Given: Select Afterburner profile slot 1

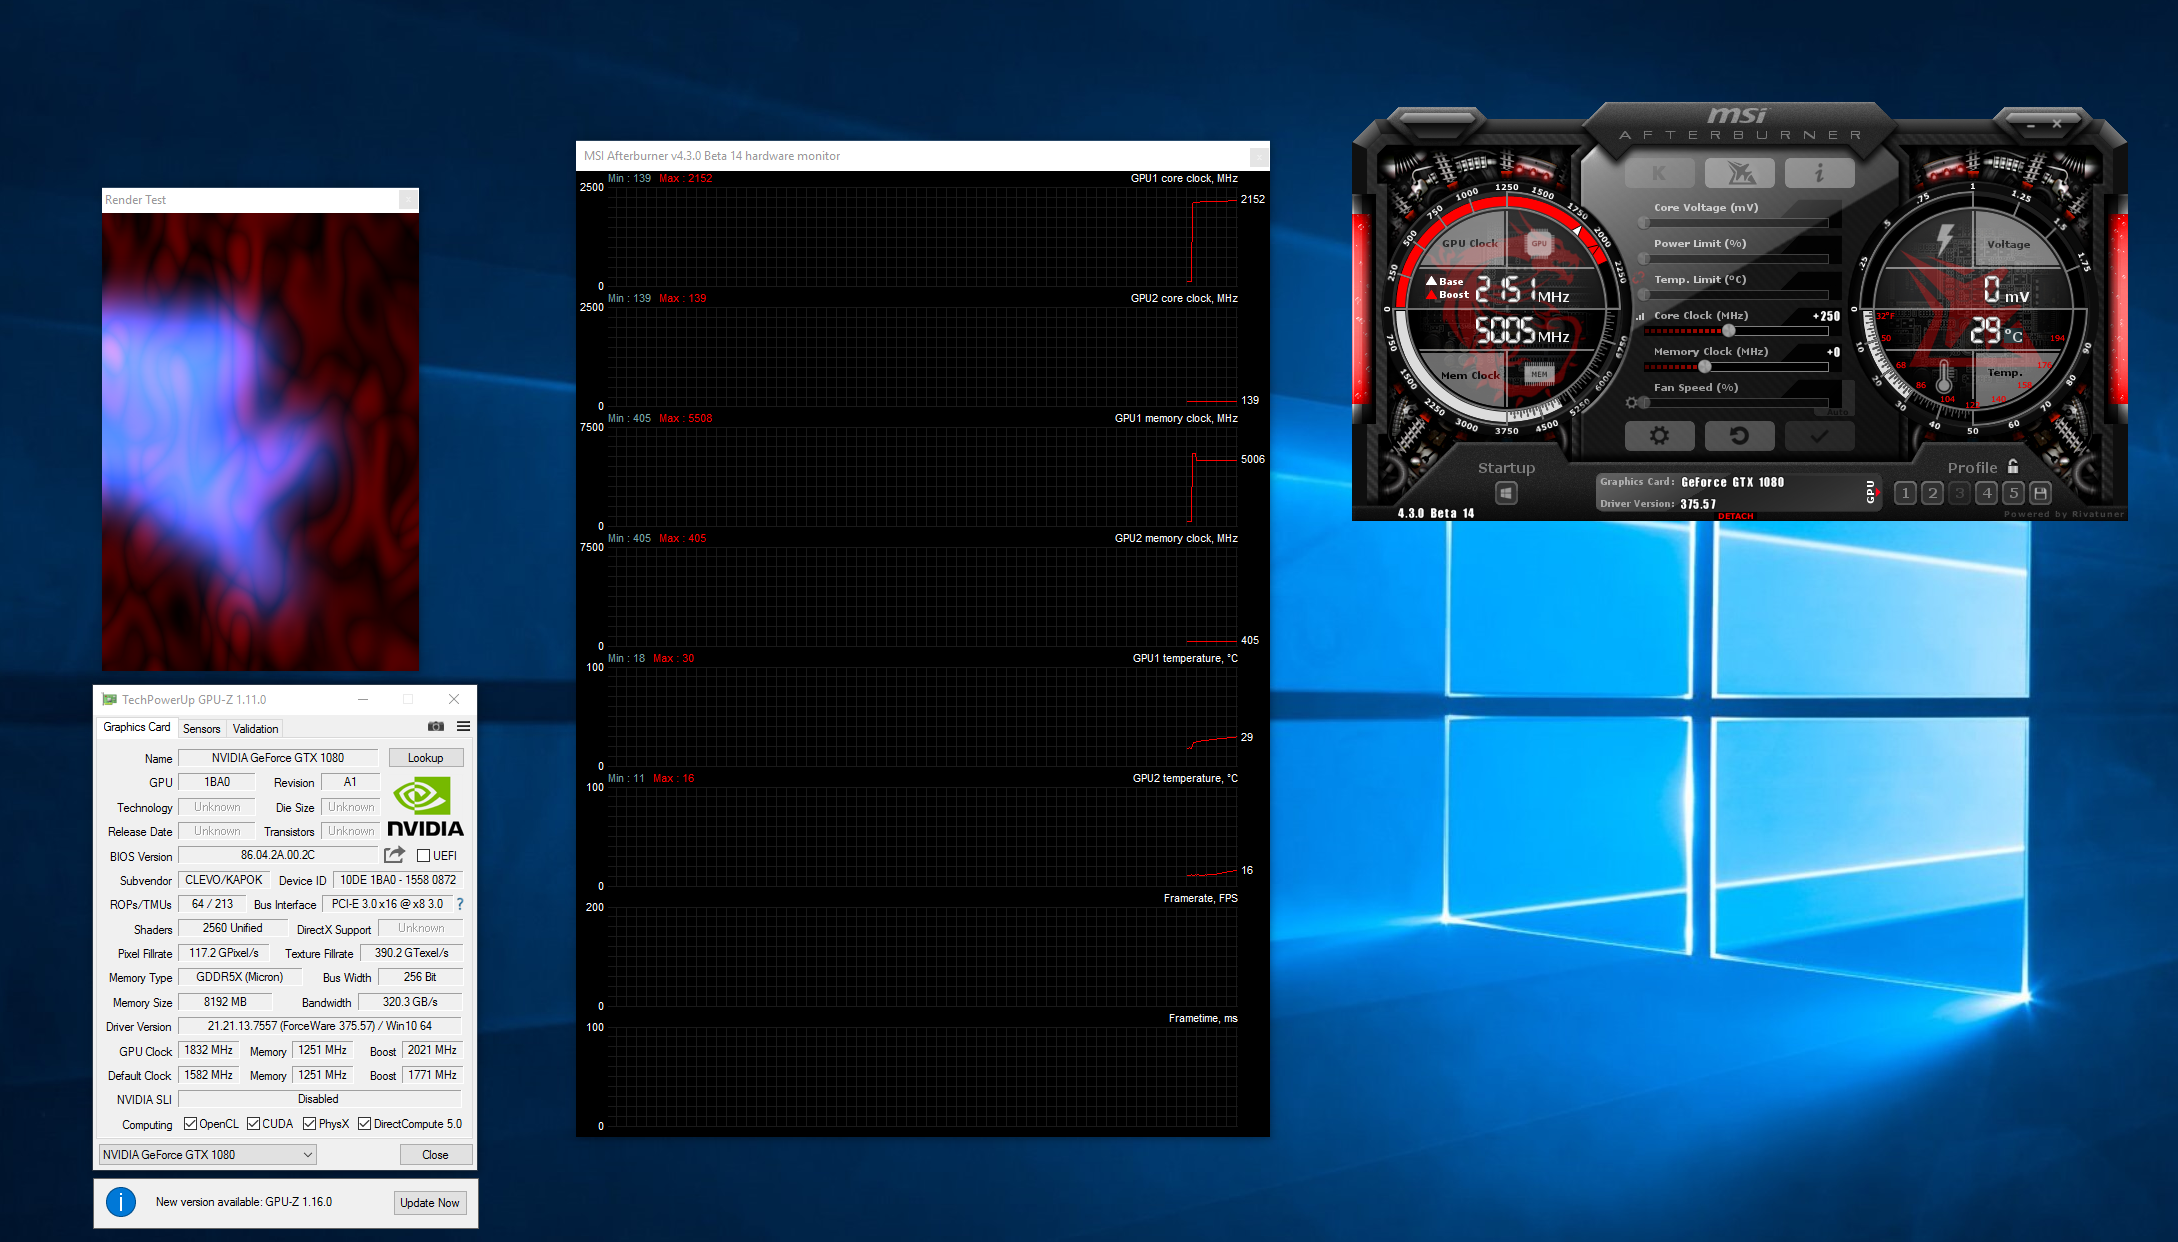Looking at the screenshot, I should tap(1905, 493).
